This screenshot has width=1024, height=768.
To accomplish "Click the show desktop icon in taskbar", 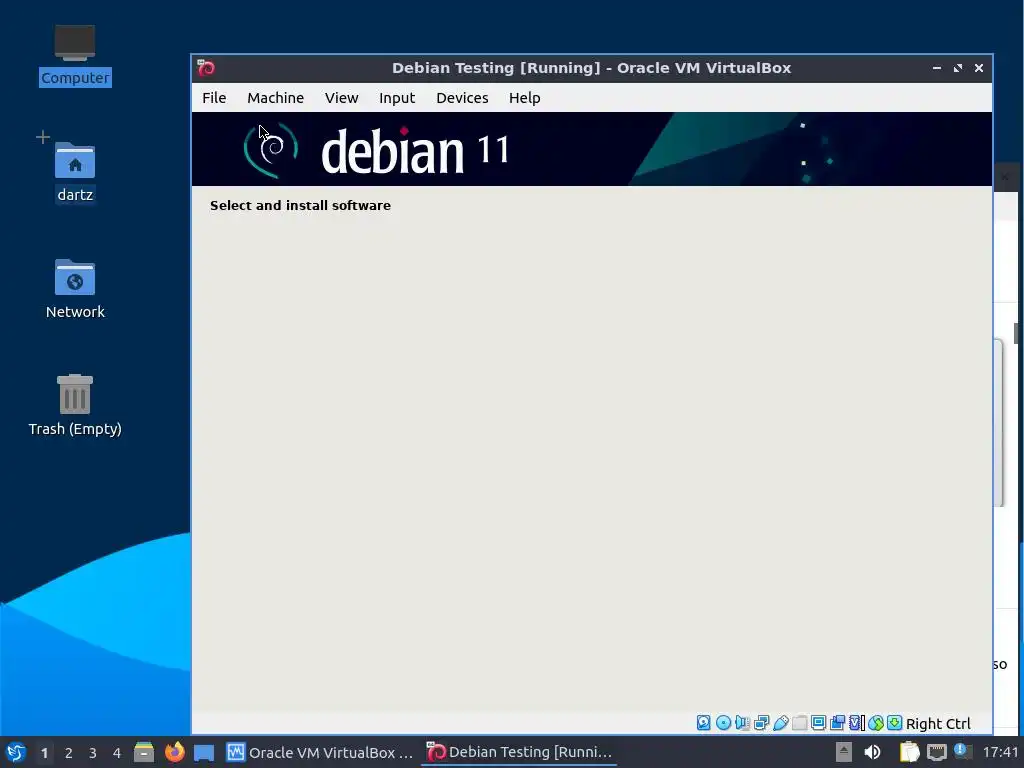I will [x=204, y=752].
